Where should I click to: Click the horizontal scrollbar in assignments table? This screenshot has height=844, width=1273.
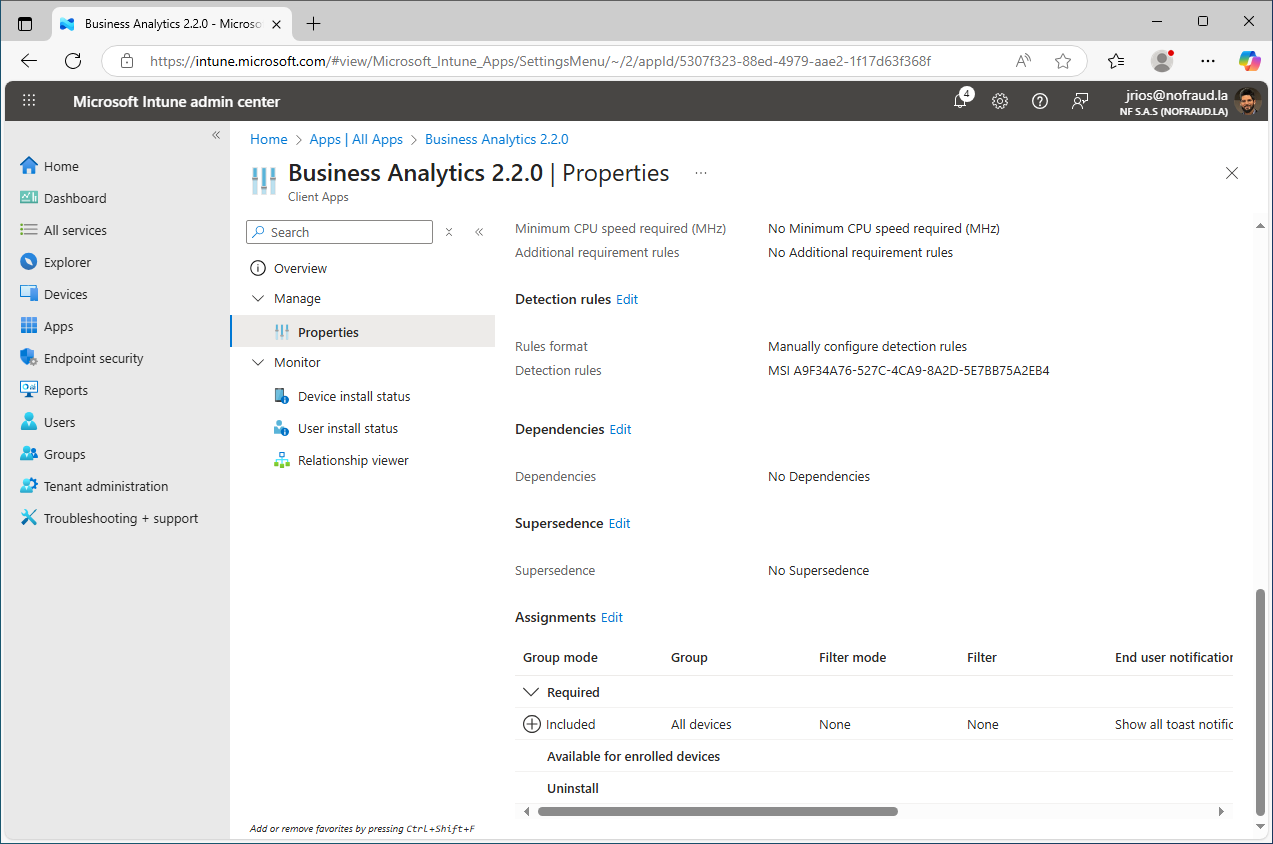717,812
